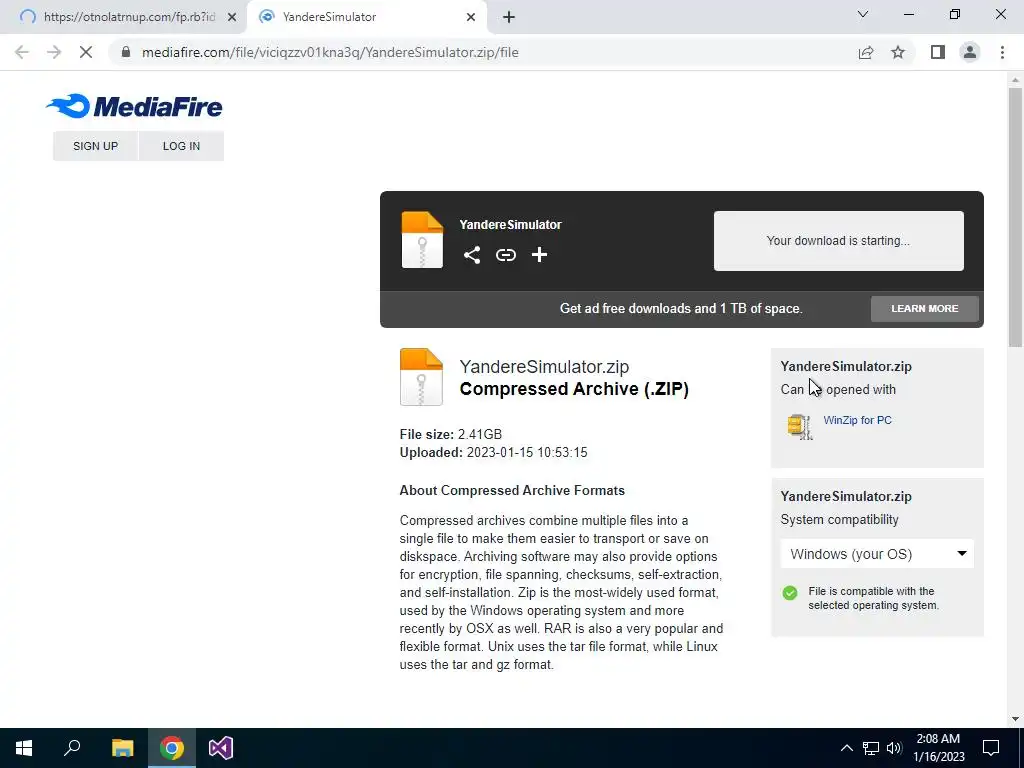The image size is (1024, 768).
Task: Click 'Get ad free downloads and 1 TB' text
Action: 681,308
